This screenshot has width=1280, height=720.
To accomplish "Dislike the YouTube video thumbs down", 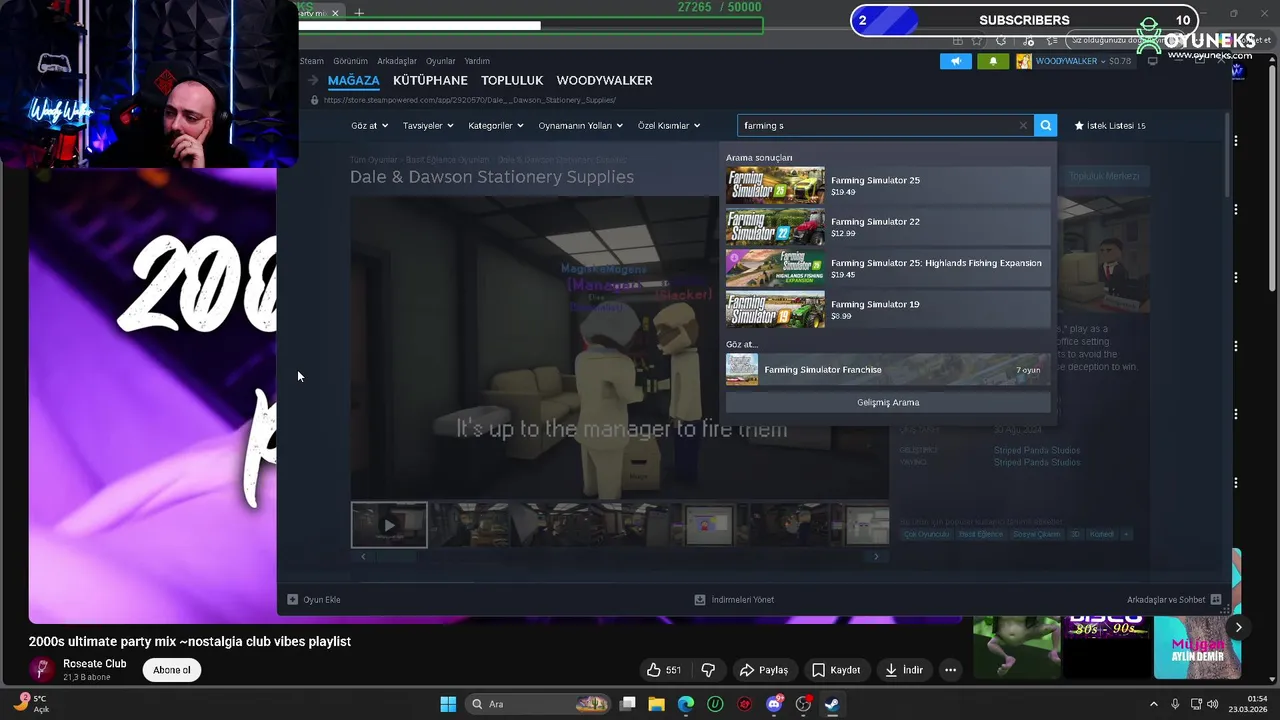I will click(x=708, y=670).
